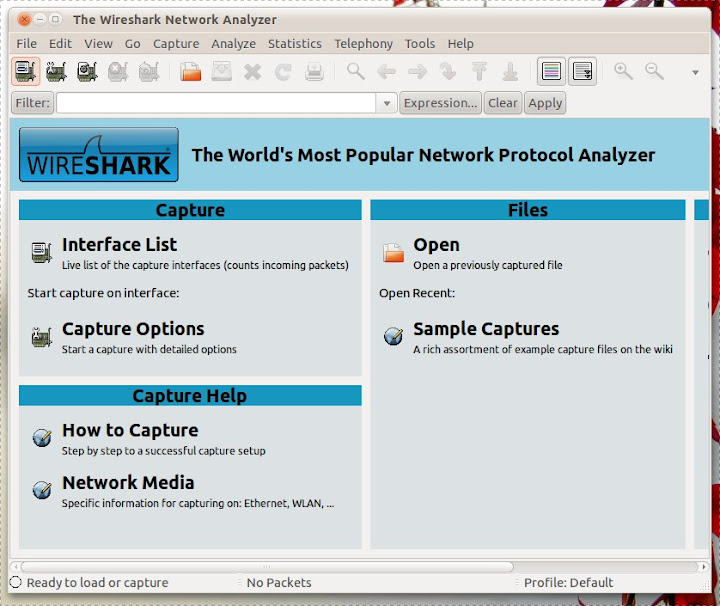This screenshot has height=606, width=720.
Task: Open the View menu
Action: click(98, 44)
